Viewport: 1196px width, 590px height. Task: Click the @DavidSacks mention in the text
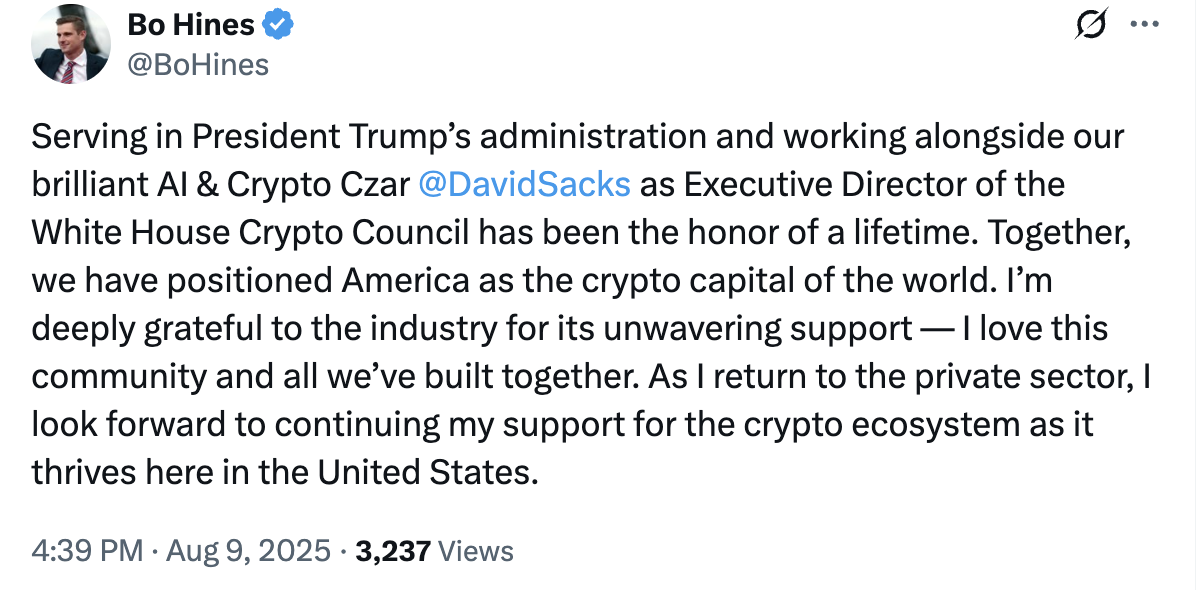tap(524, 184)
